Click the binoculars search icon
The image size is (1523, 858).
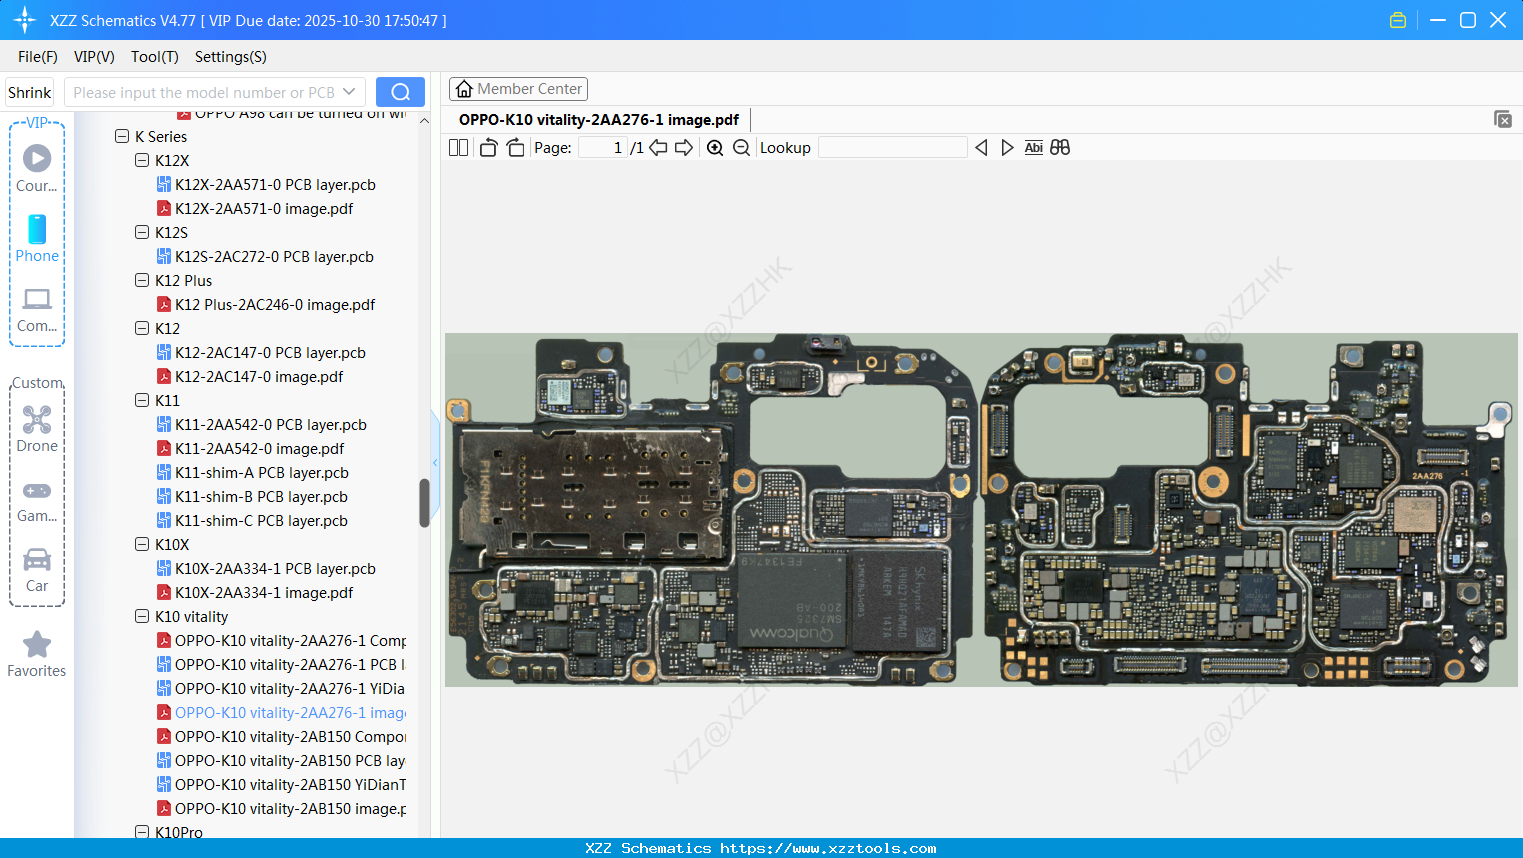point(1060,148)
